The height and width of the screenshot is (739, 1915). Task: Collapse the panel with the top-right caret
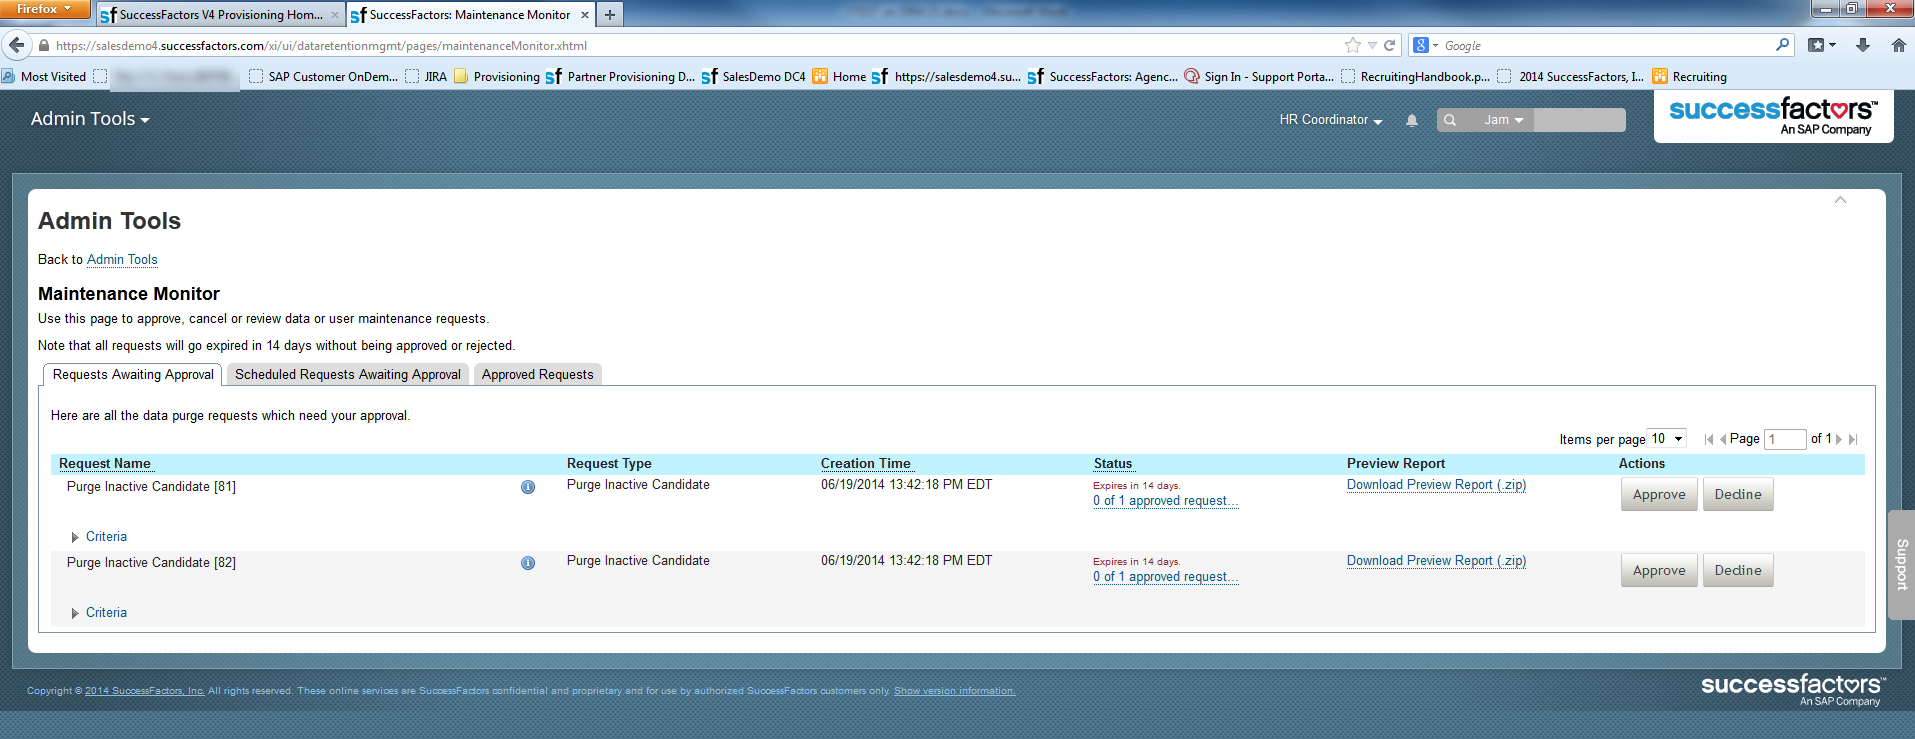coord(1840,200)
